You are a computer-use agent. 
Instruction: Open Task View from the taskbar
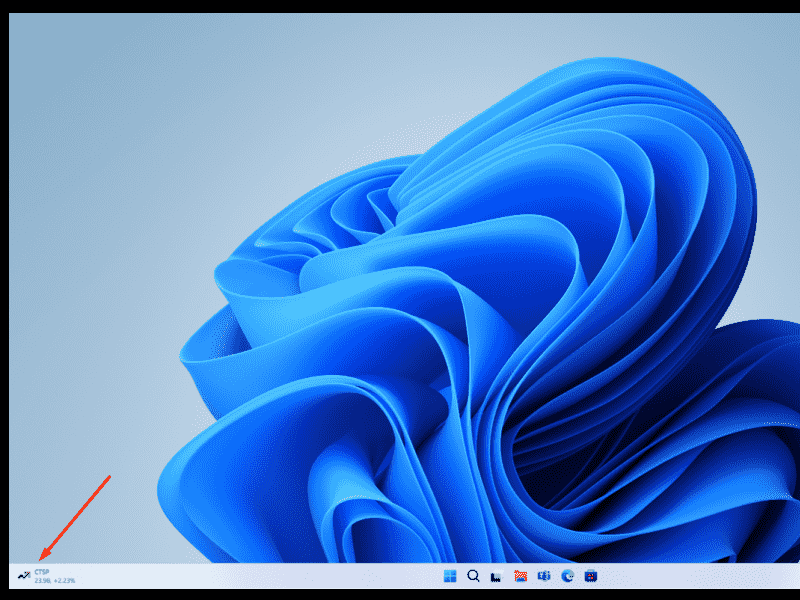coord(497,576)
